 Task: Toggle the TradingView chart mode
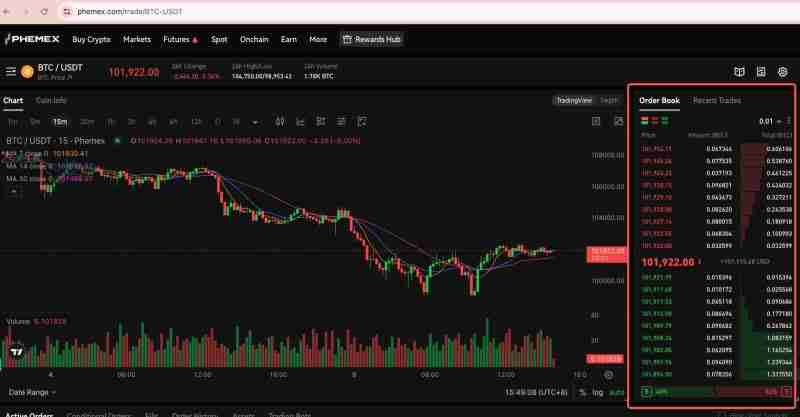pos(574,101)
